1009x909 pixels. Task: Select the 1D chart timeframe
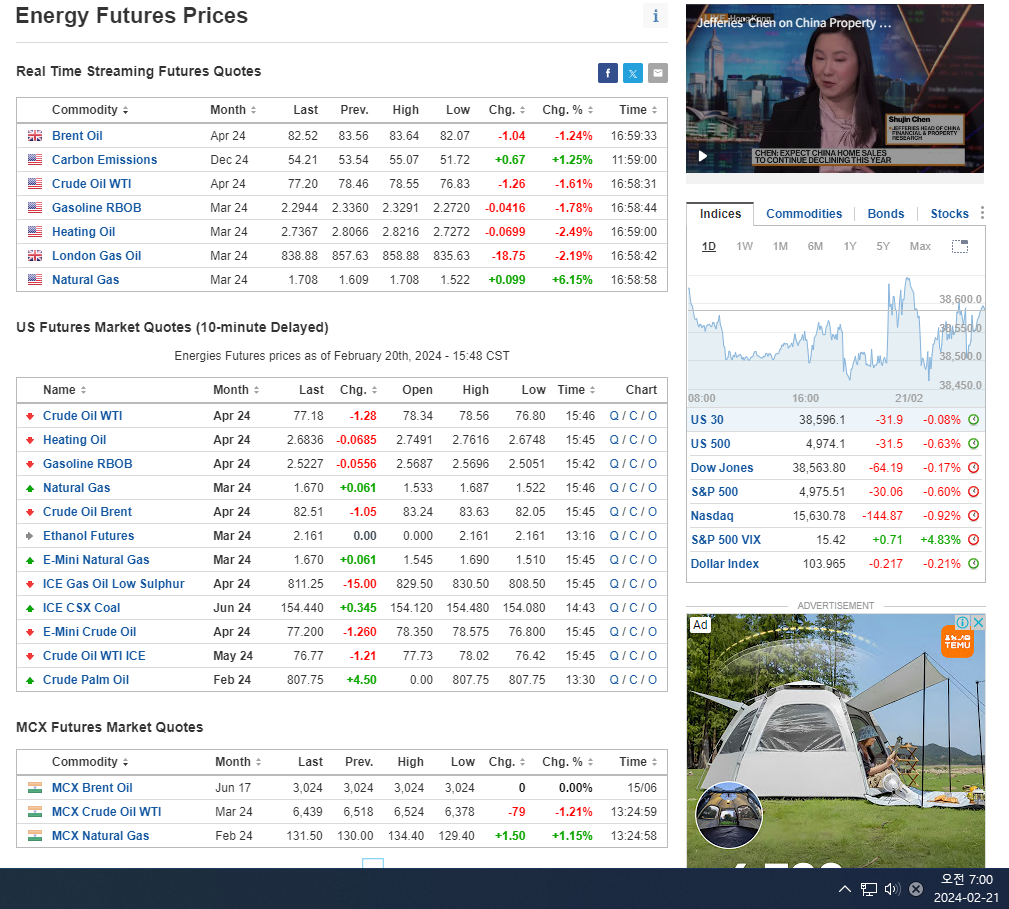[708, 246]
